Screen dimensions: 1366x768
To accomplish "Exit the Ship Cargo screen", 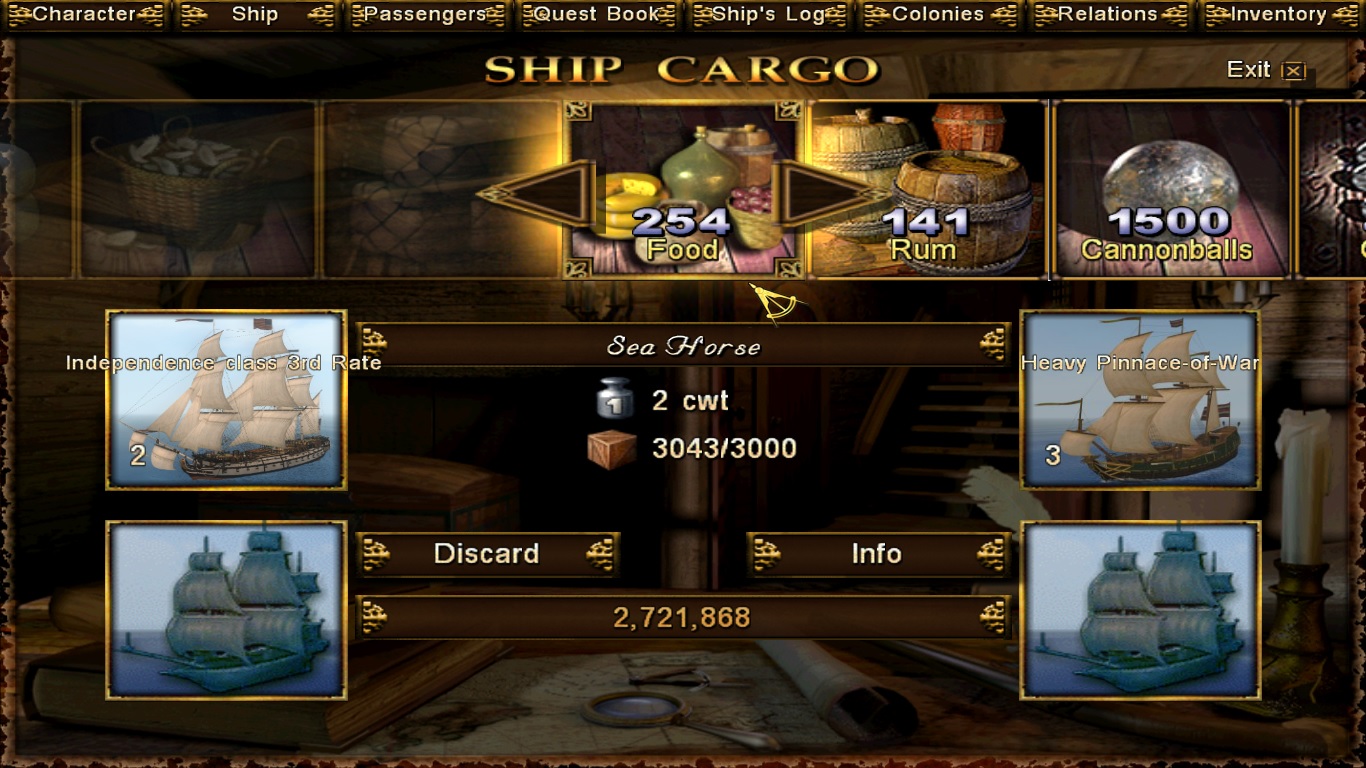I will [x=1266, y=70].
